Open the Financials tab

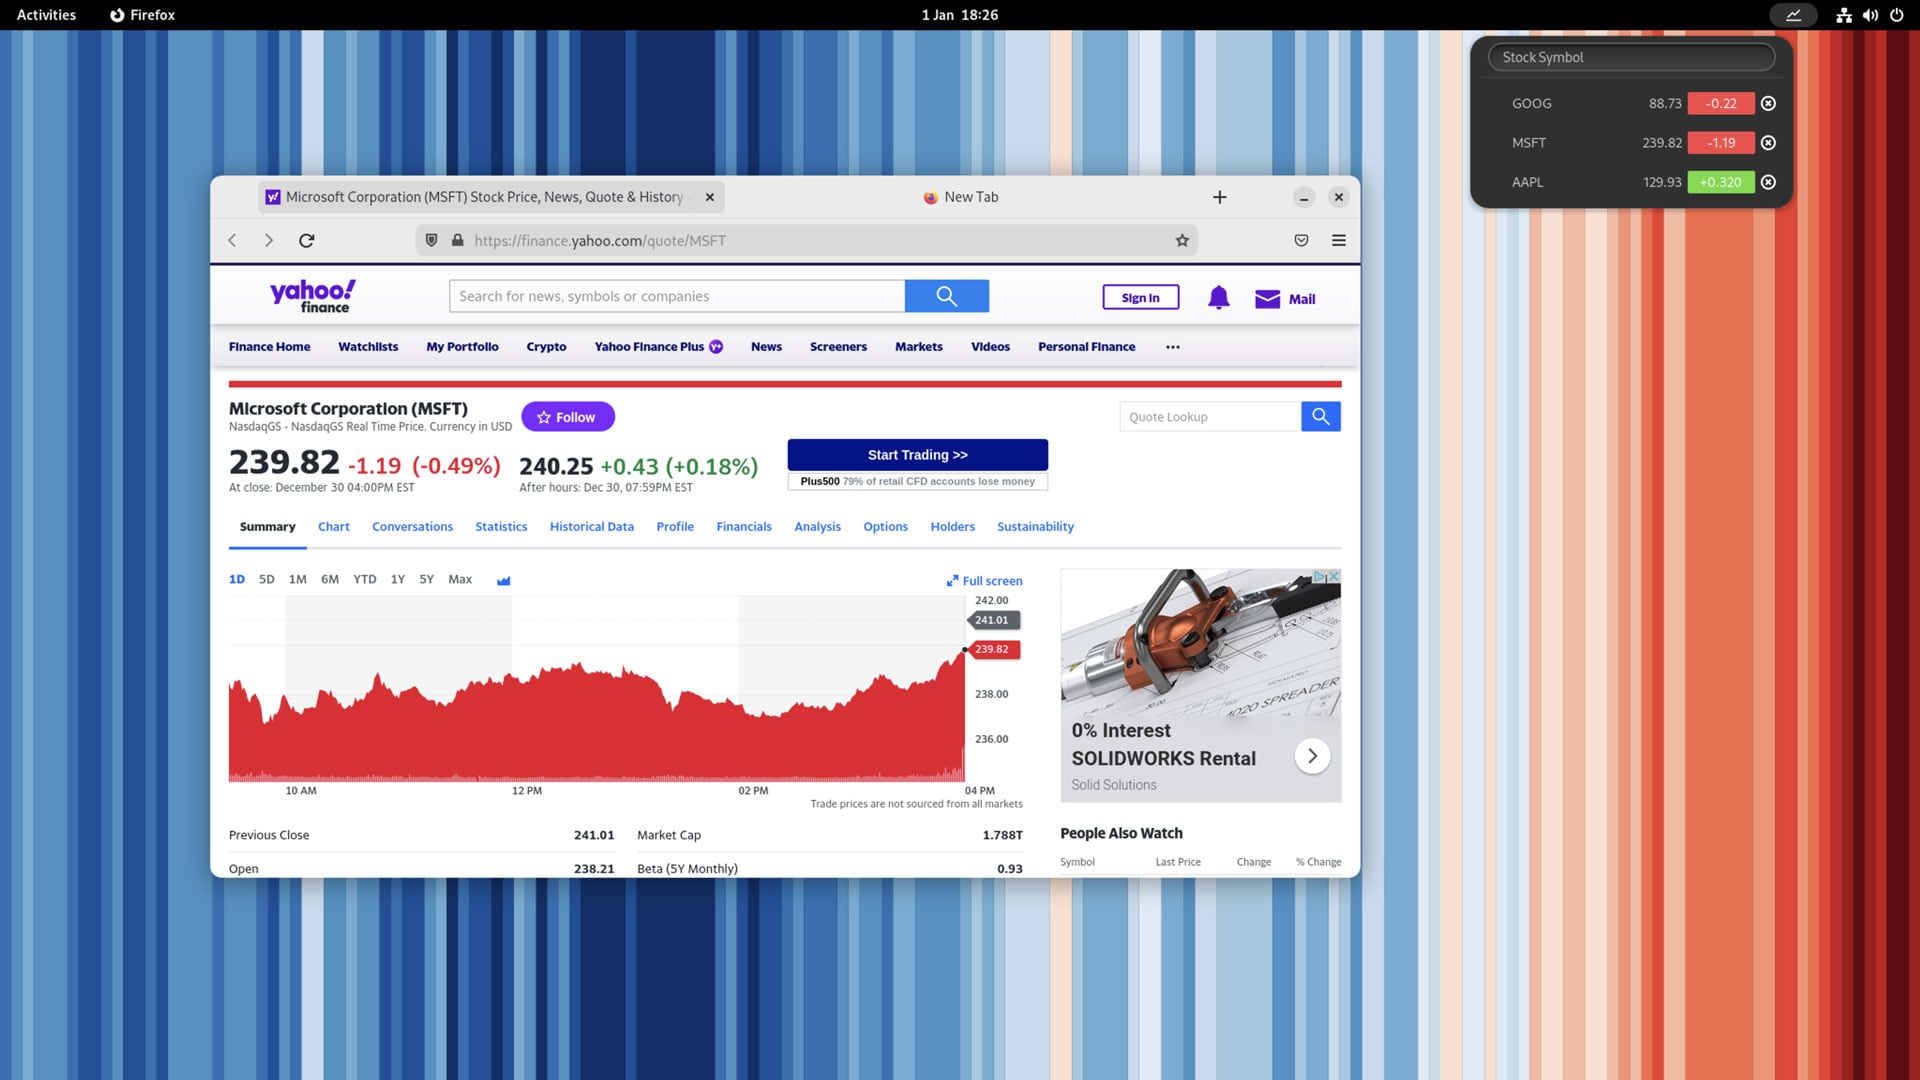[x=744, y=527]
